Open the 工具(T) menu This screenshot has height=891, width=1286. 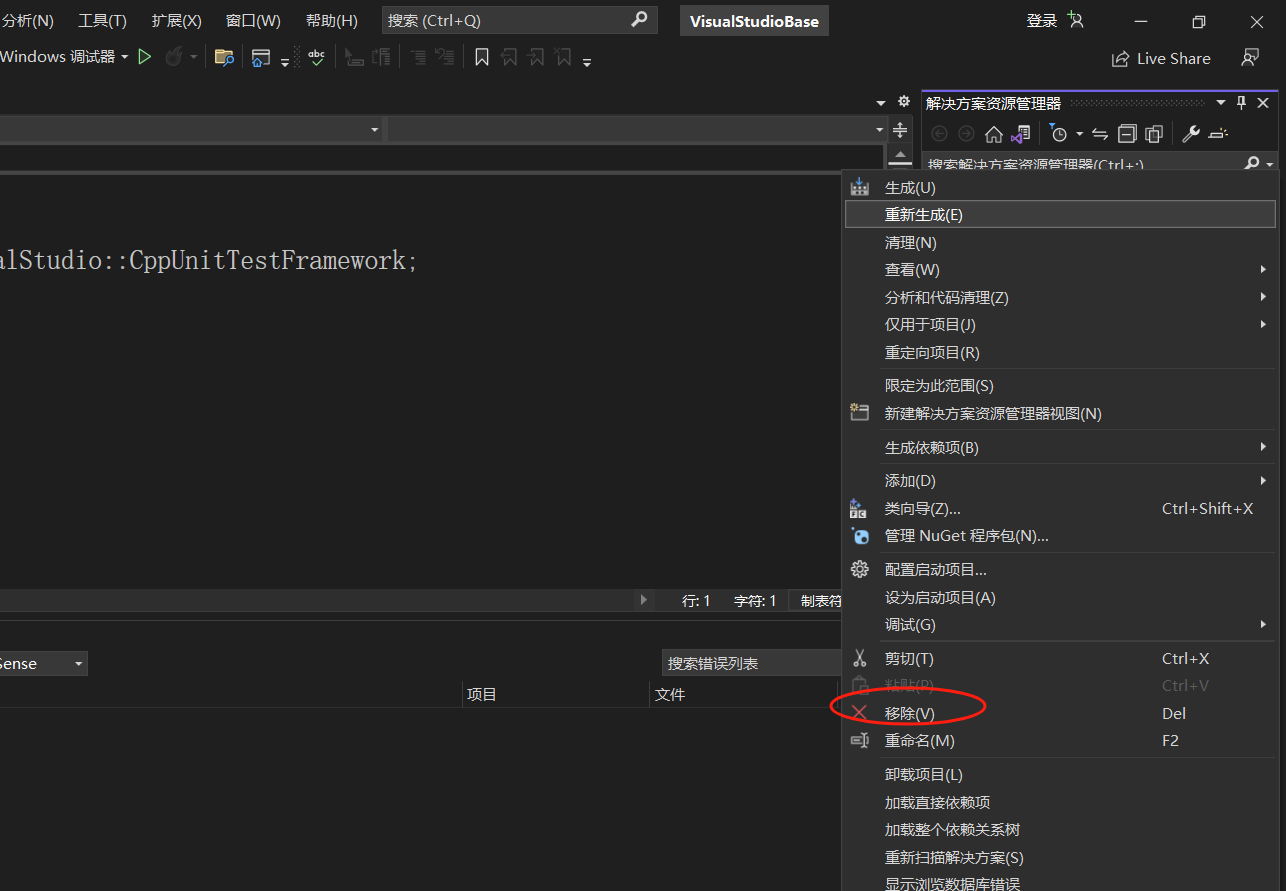tap(103, 21)
